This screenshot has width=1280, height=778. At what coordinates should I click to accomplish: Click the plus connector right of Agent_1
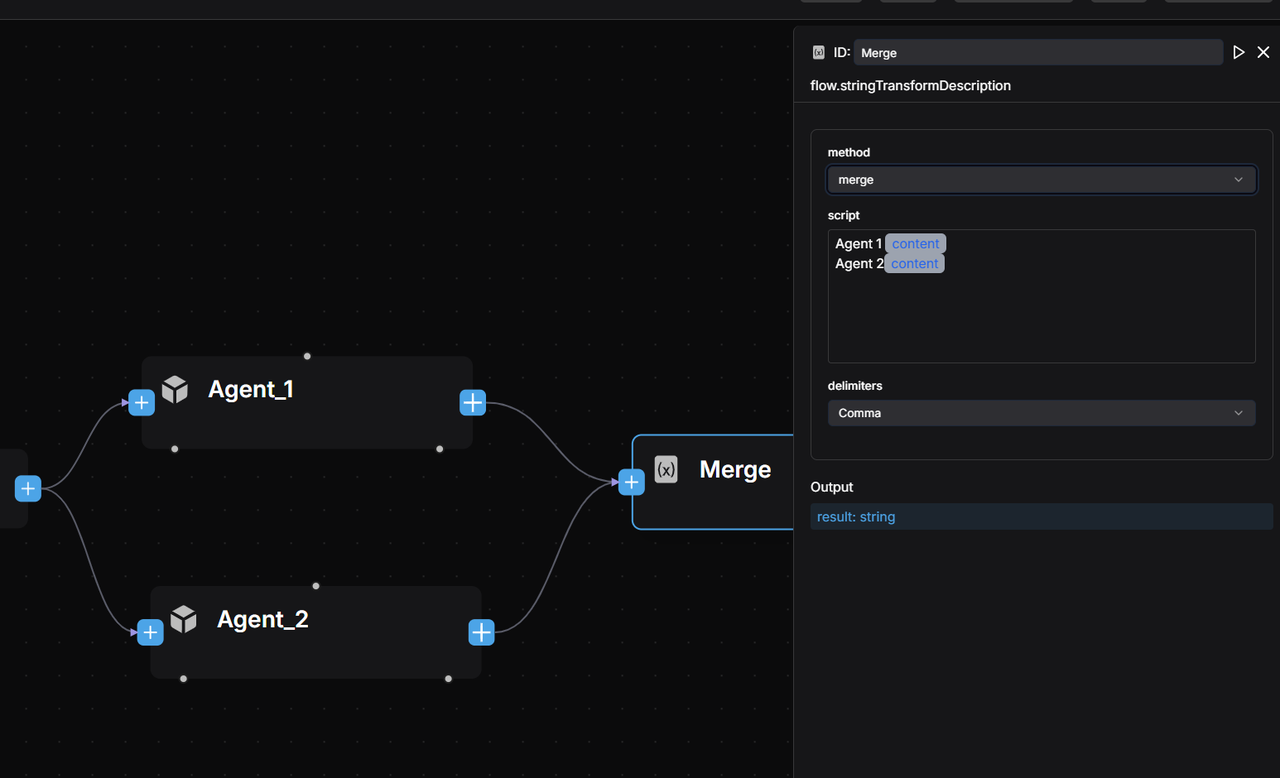[472, 402]
